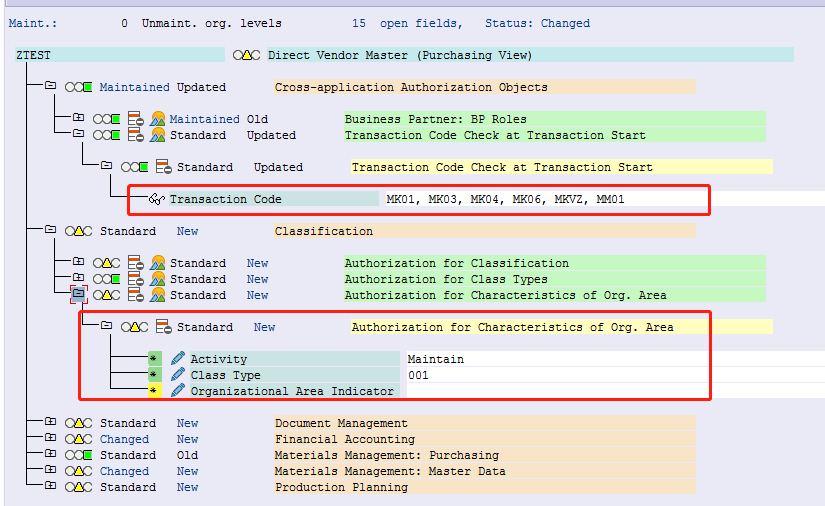Click deactivate icon on yellow Transaction Code Check row
825x506 pixels.
[x=164, y=167]
